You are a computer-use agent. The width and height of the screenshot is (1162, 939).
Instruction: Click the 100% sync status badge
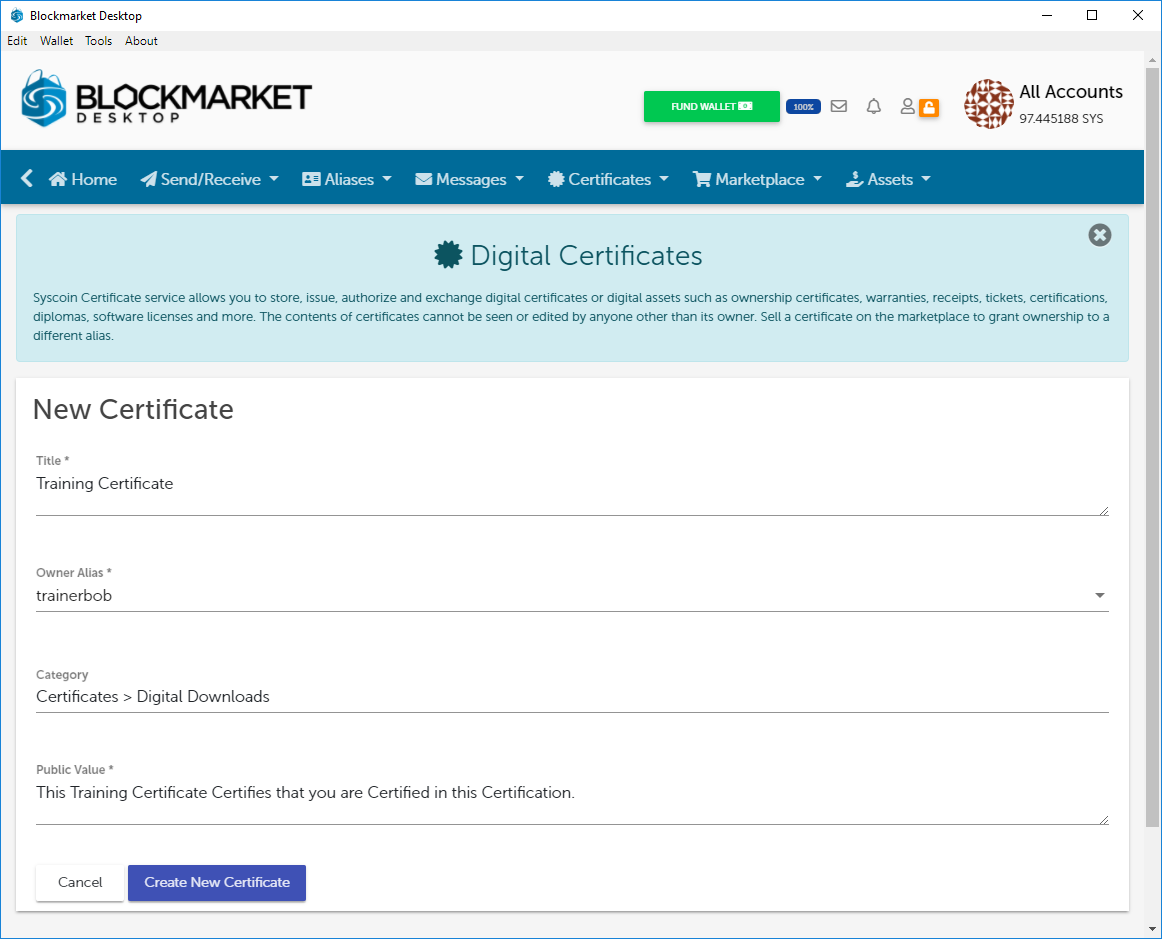(x=803, y=107)
